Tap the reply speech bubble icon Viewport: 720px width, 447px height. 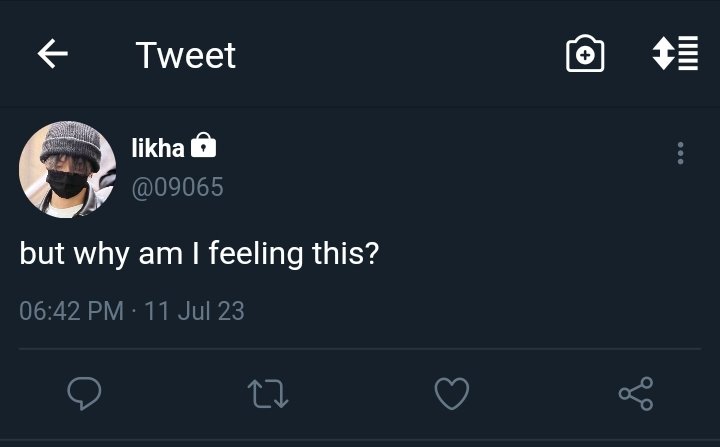pyautogui.click(x=84, y=393)
